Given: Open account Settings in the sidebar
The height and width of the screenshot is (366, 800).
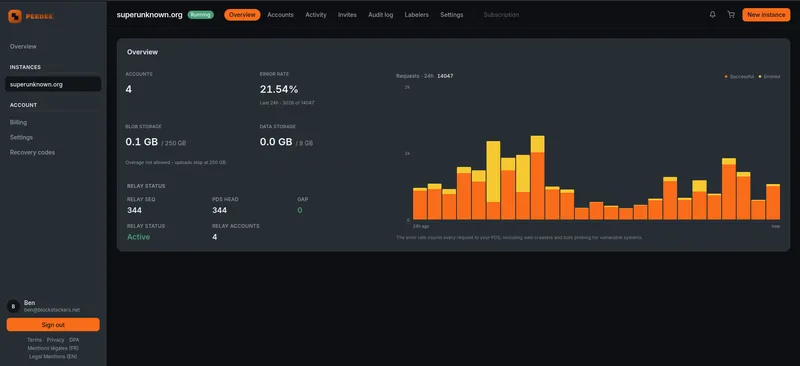Looking at the screenshot, I should click(21, 137).
